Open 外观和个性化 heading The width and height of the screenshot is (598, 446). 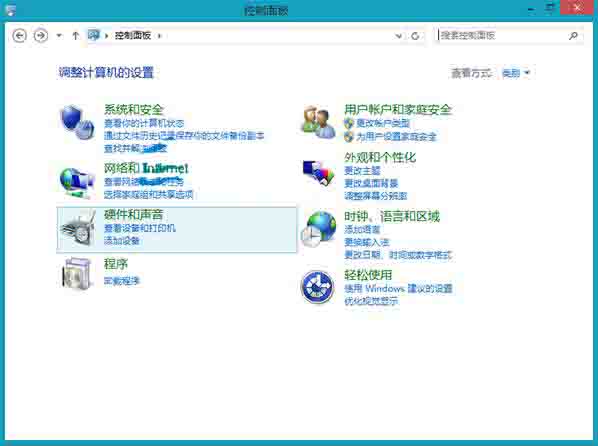tap(380, 157)
